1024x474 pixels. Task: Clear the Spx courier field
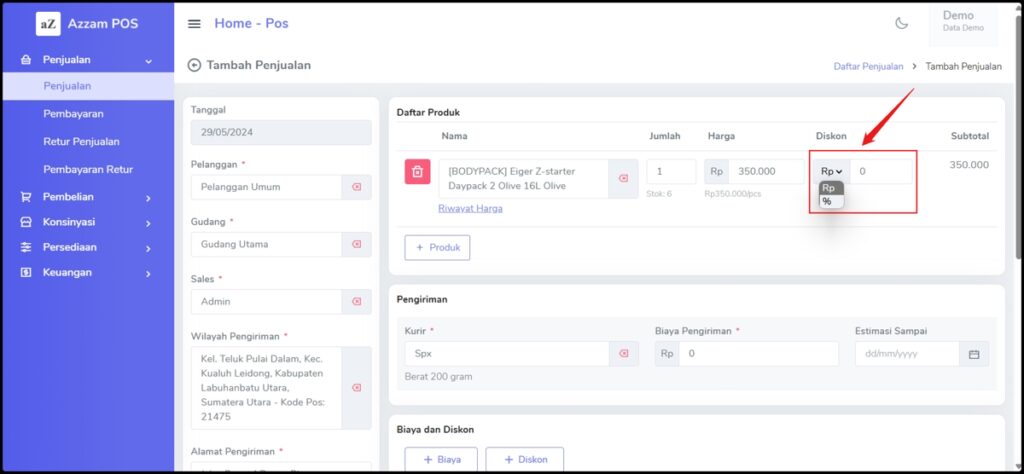click(x=623, y=353)
